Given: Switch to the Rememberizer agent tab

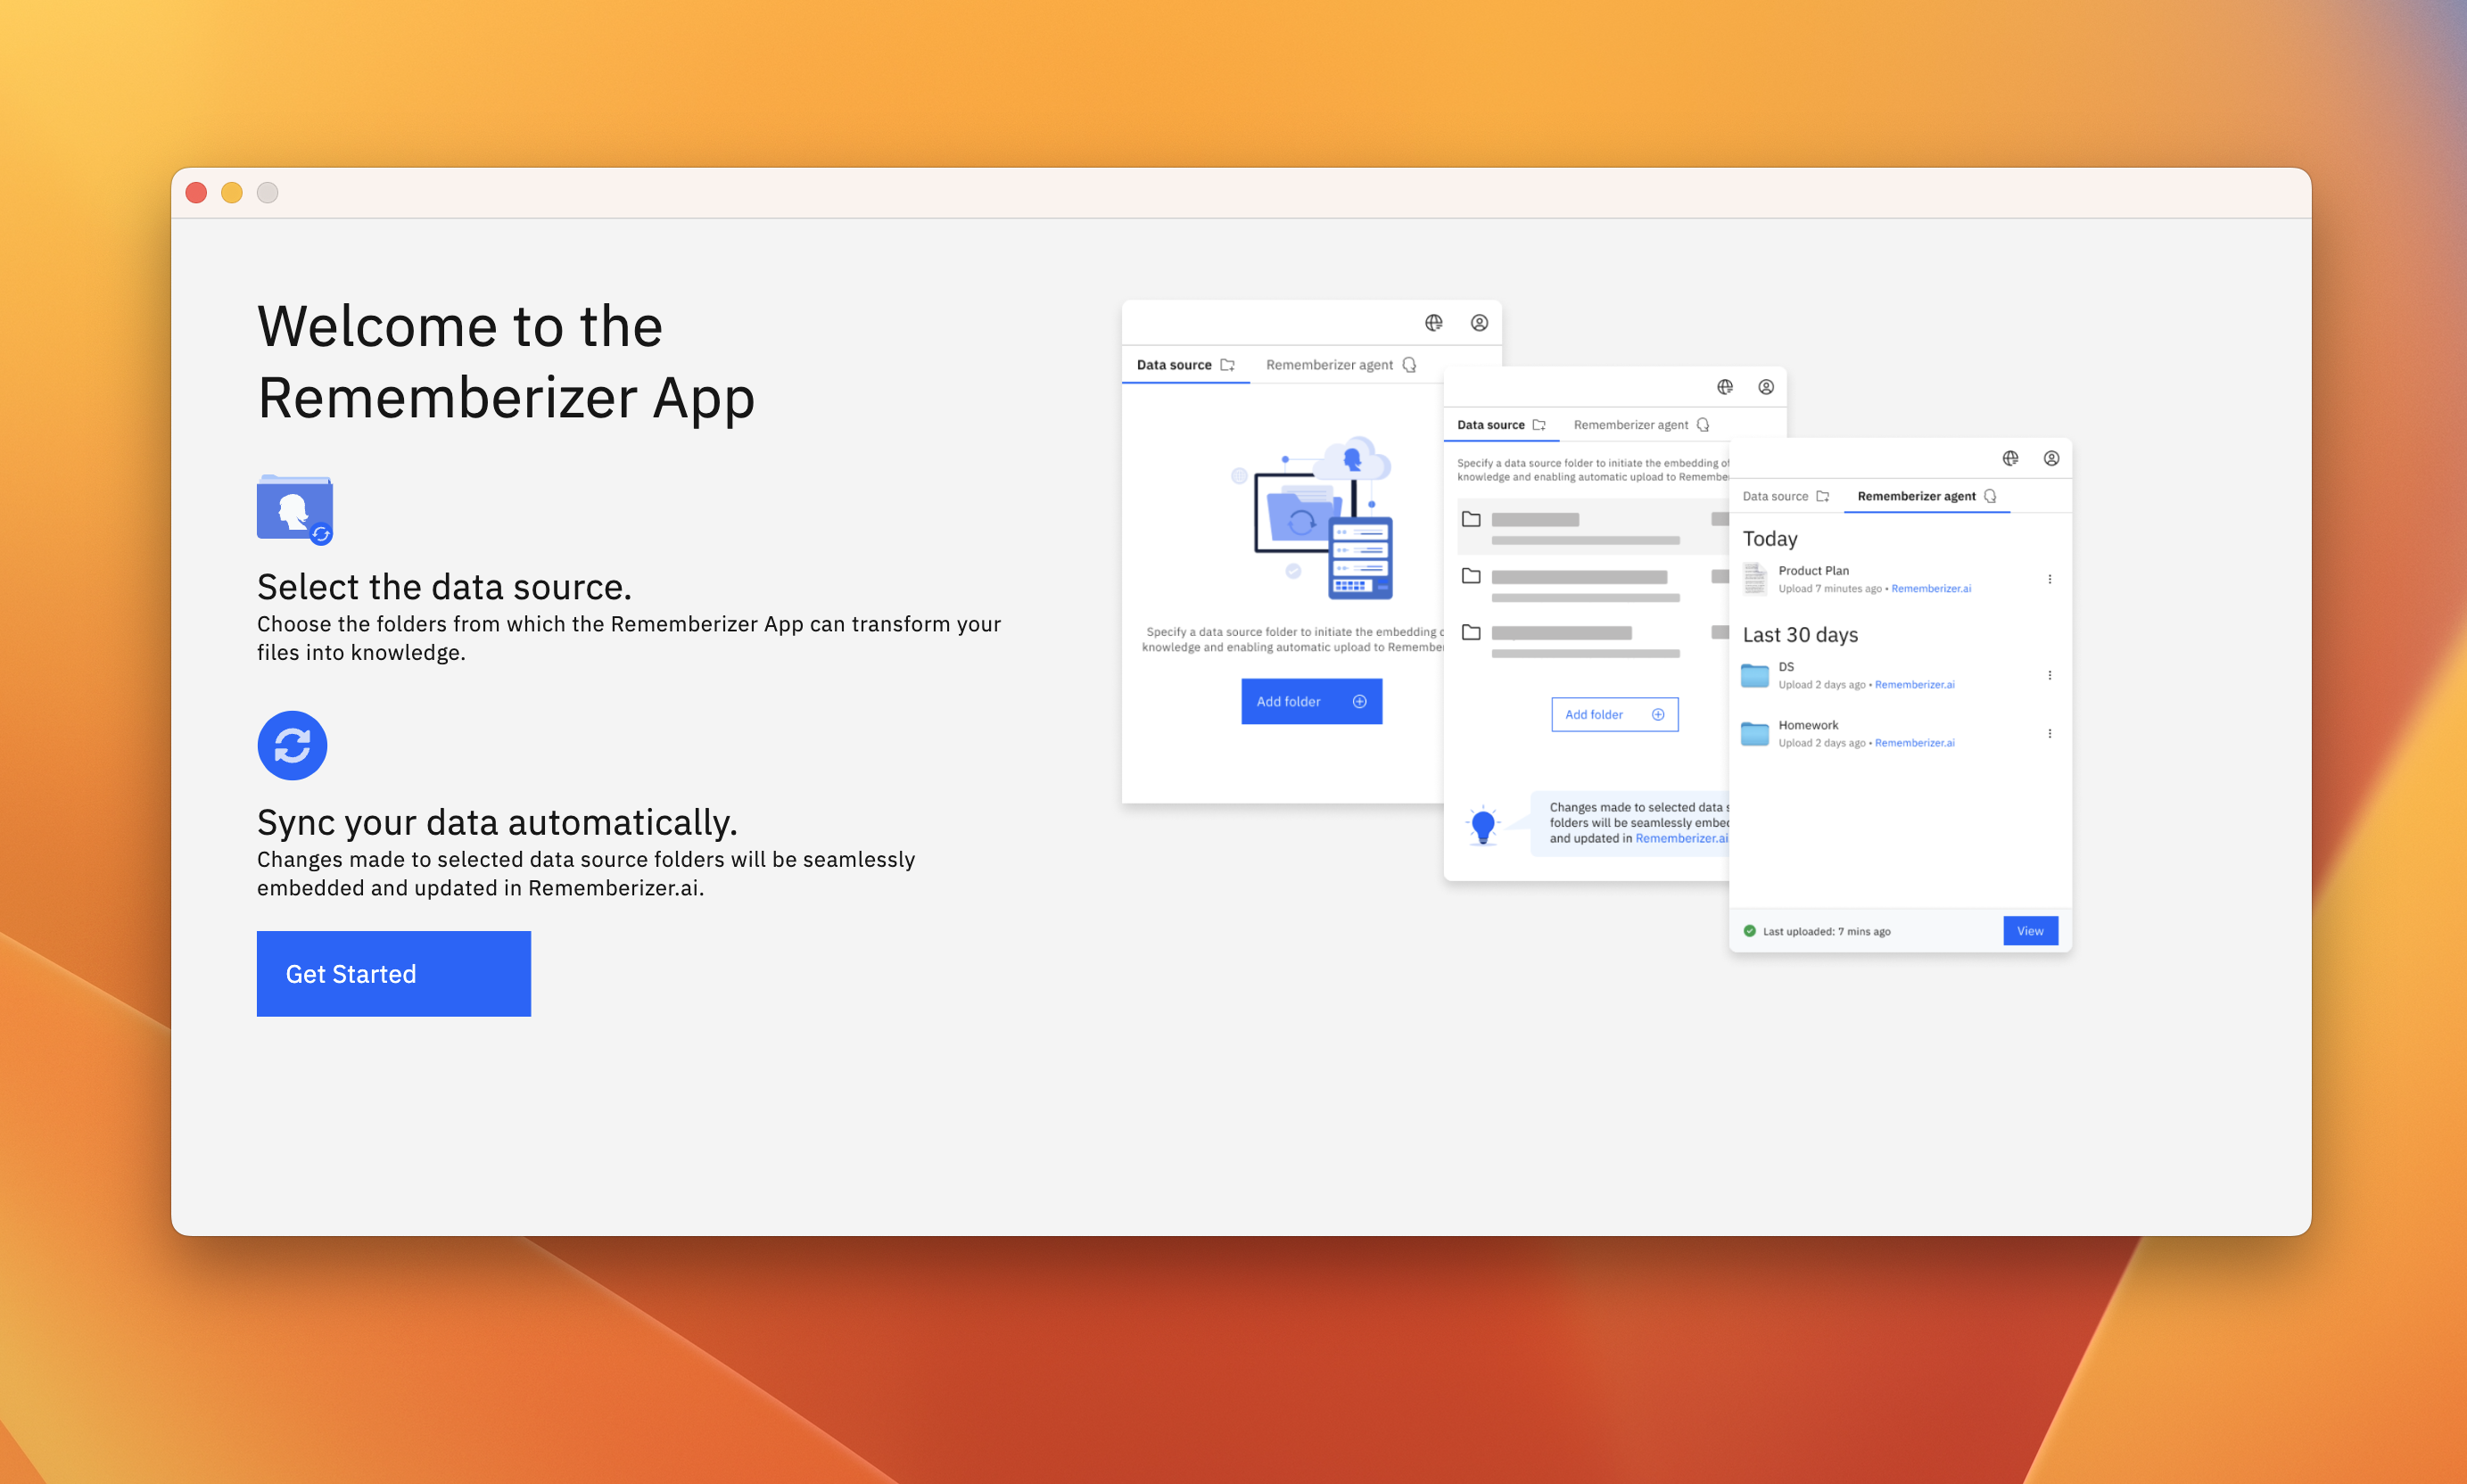Looking at the screenshot, I should [x=1916, y=496].
